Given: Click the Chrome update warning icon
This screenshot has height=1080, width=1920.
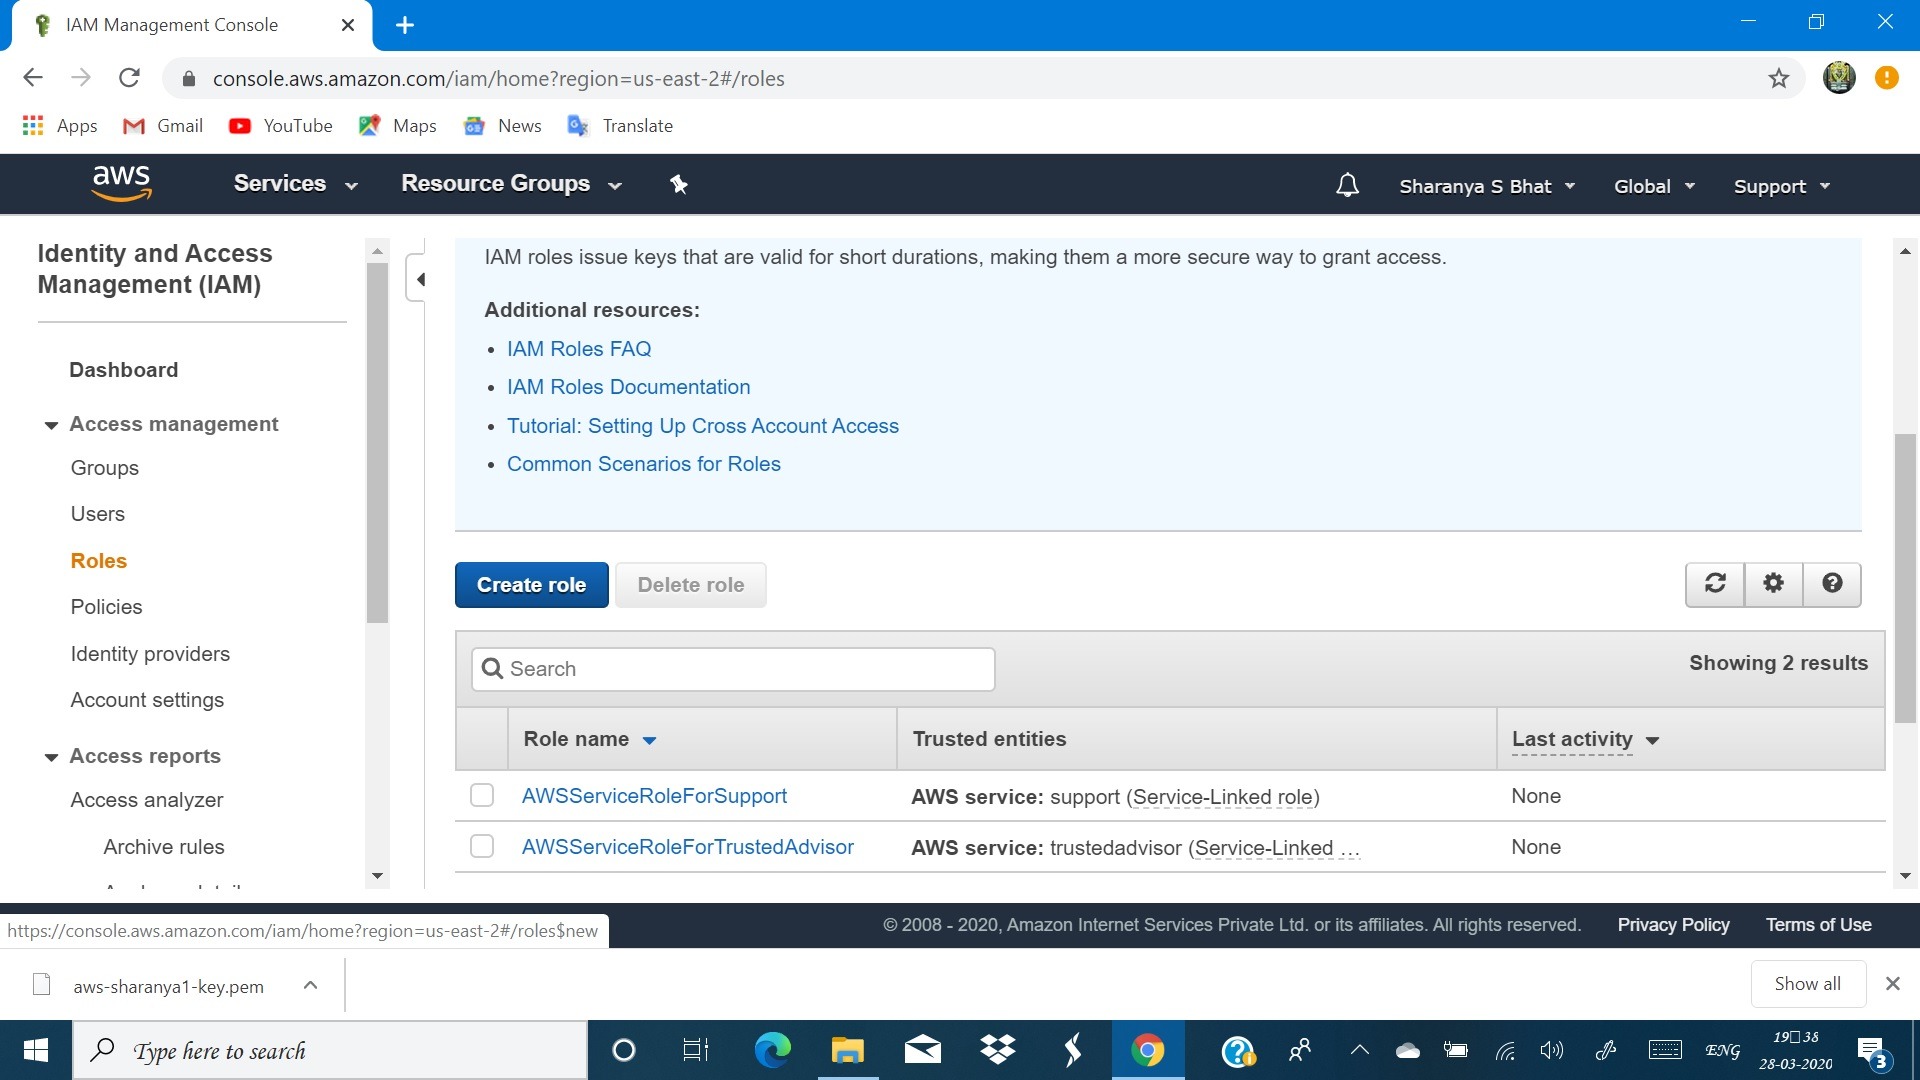Looking at the screenshot, I should coord(1886,77).
